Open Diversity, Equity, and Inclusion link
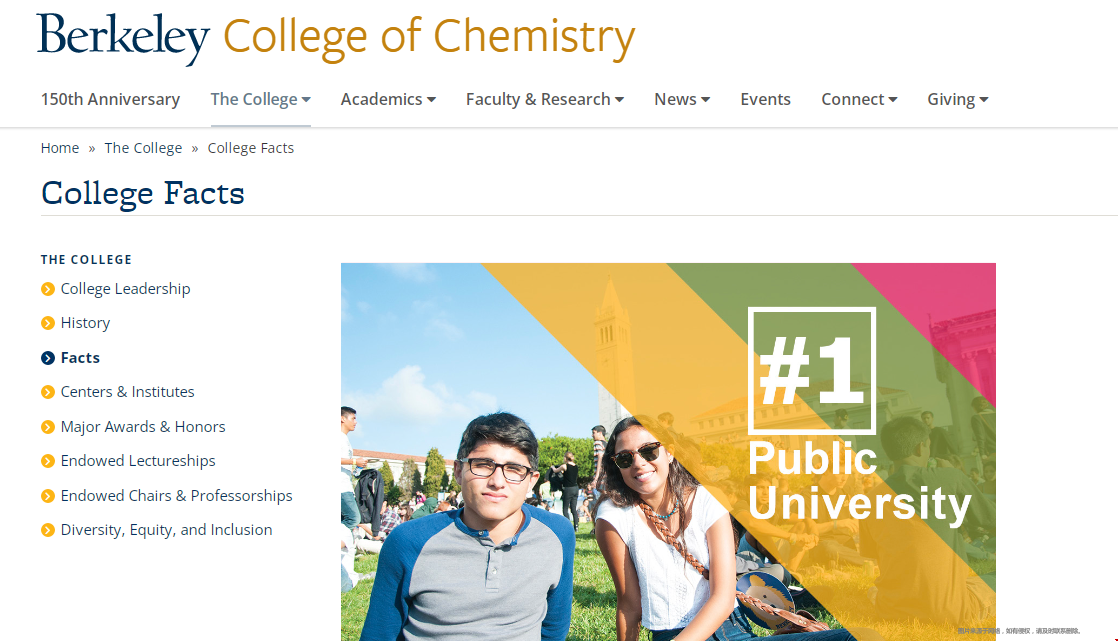 (x=166, y=530)
